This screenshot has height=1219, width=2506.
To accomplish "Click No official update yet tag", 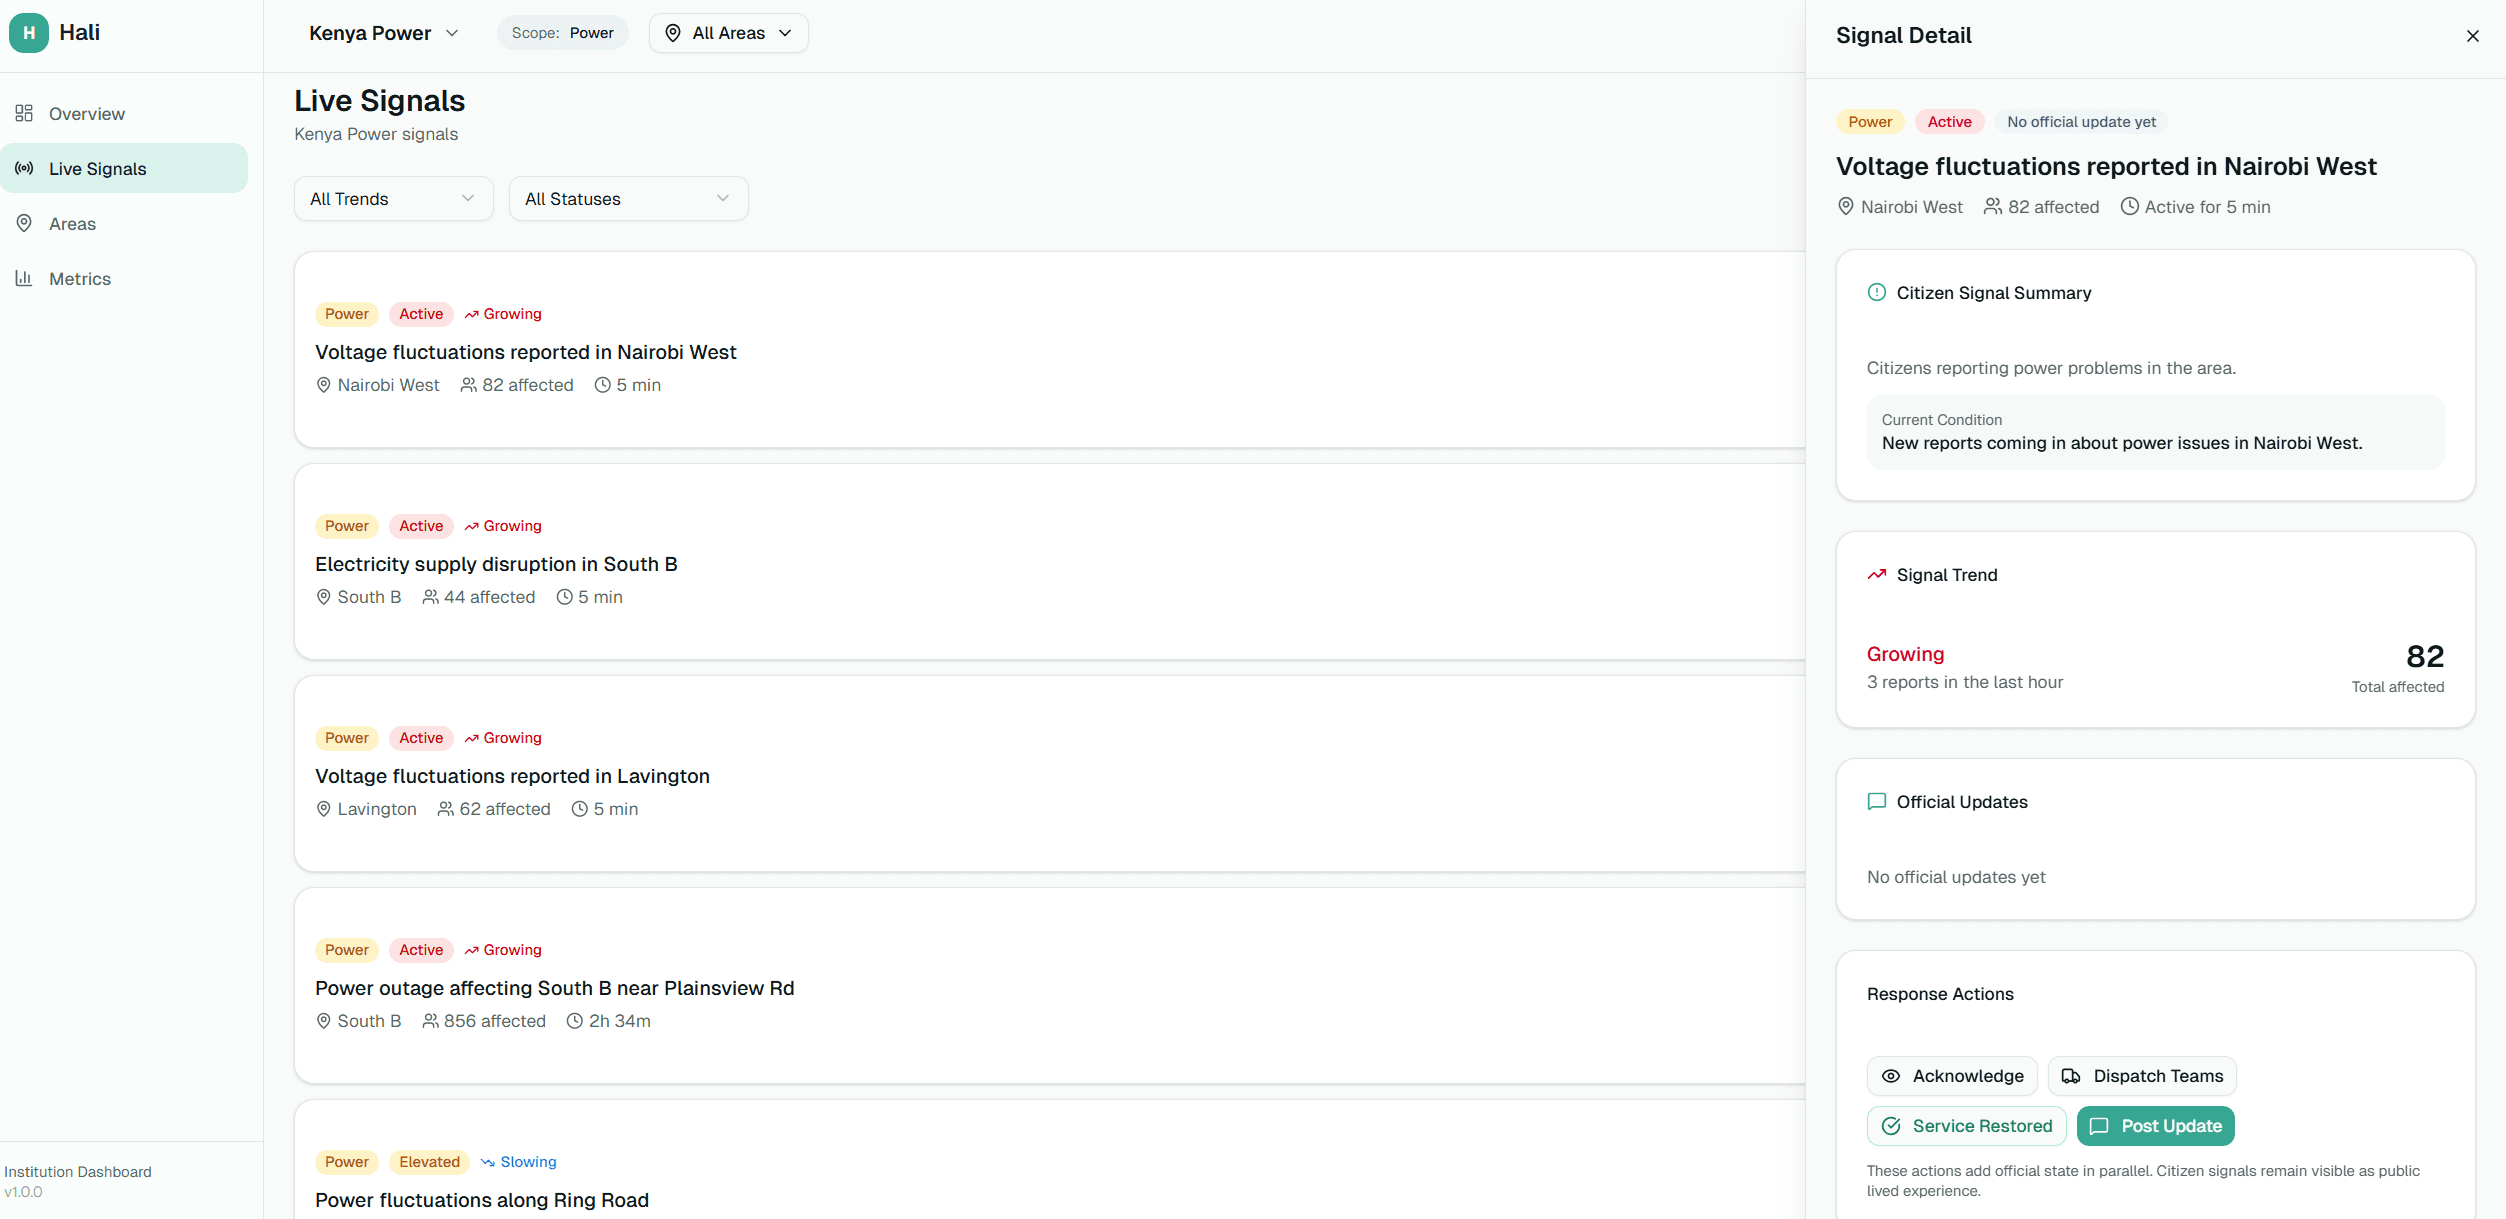I will 2081,122.
